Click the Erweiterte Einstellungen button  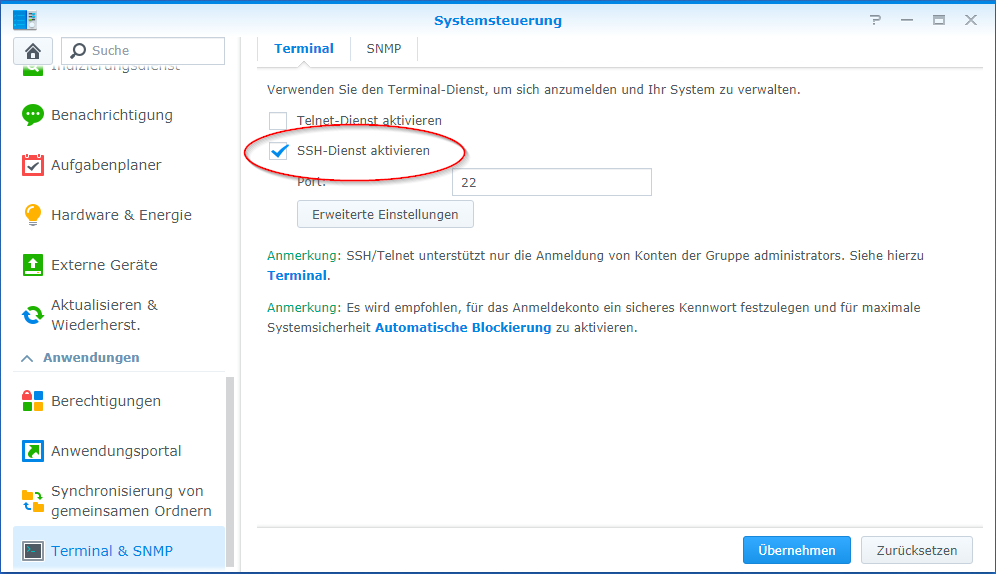(385, 215)
